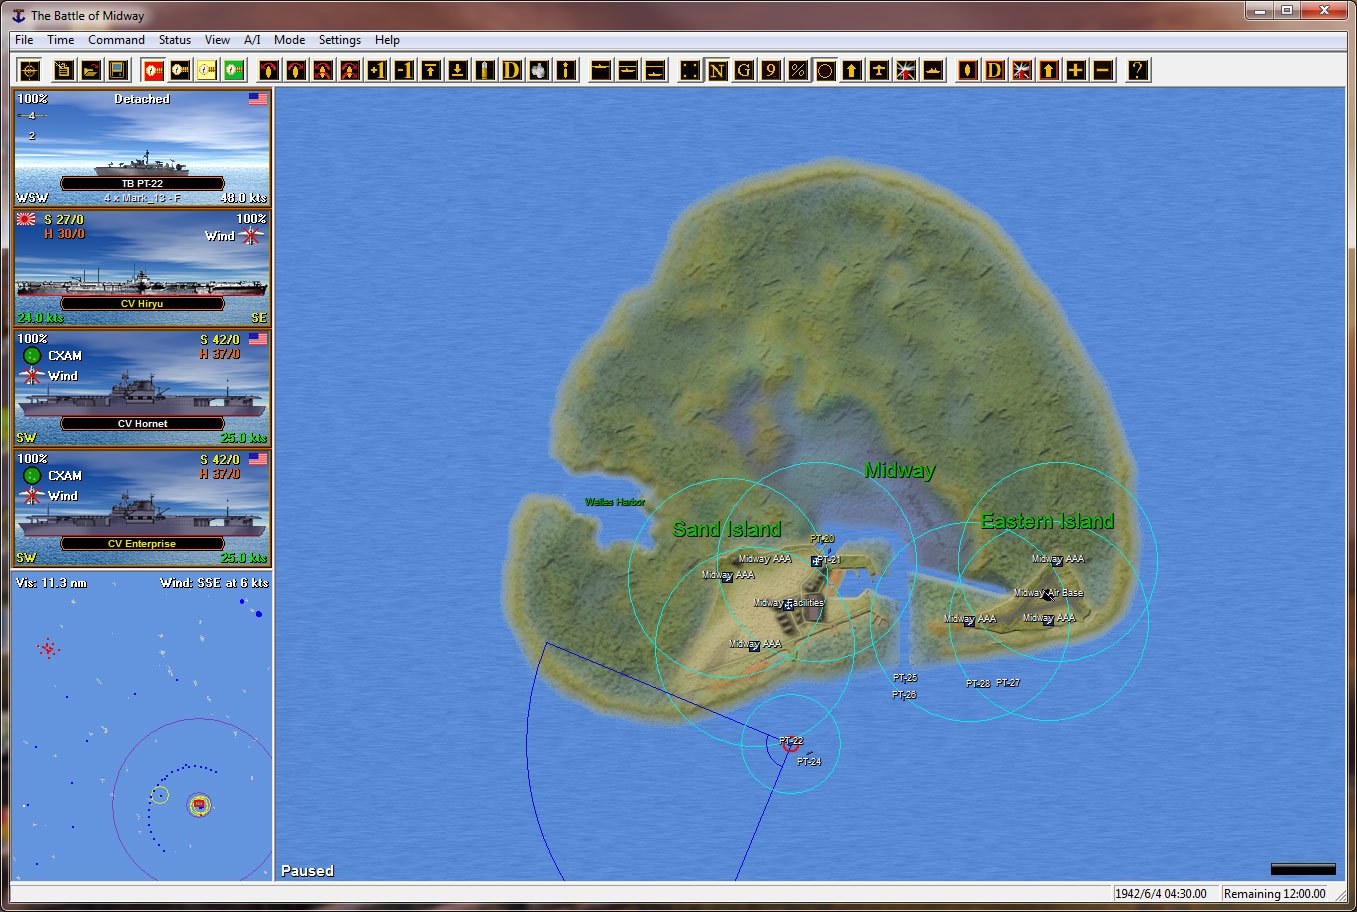Click the +1 toolbar icon
Viewport: 1357px width, 912px height.
point(377,70)
